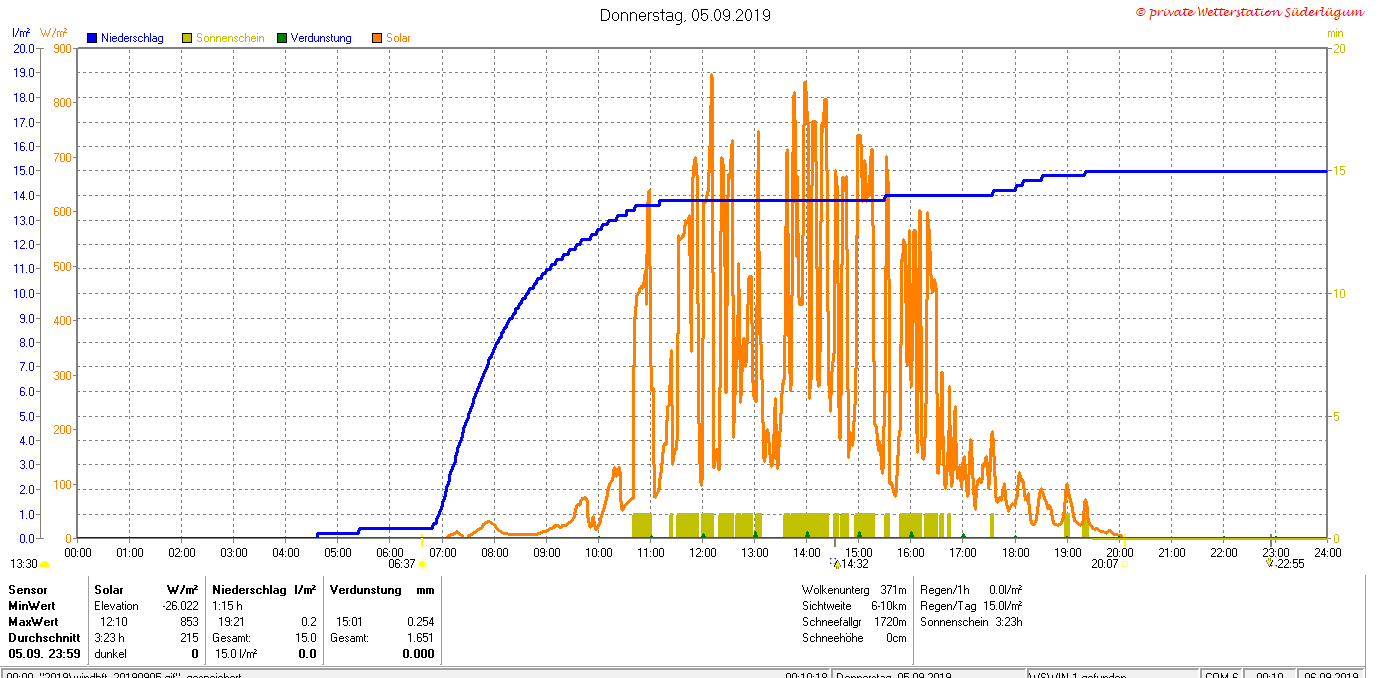Click the Sichtweite value 6-10km
Screen dimensions: 1396x678
click(888, 606)
